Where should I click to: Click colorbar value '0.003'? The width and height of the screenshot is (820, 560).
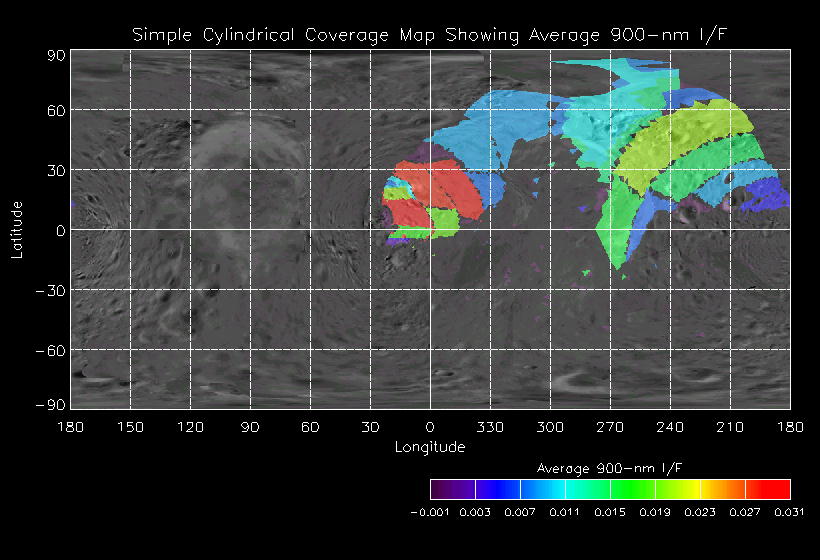tap(475, 512)
